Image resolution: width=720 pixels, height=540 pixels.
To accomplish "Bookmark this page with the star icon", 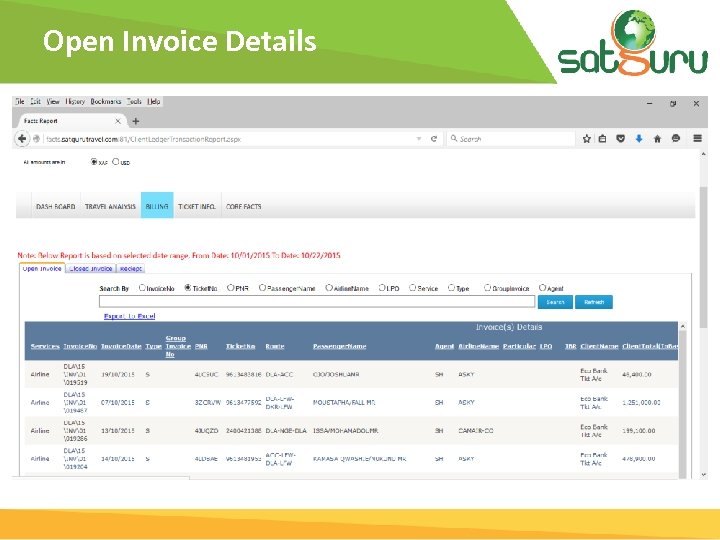I will 586,139.
